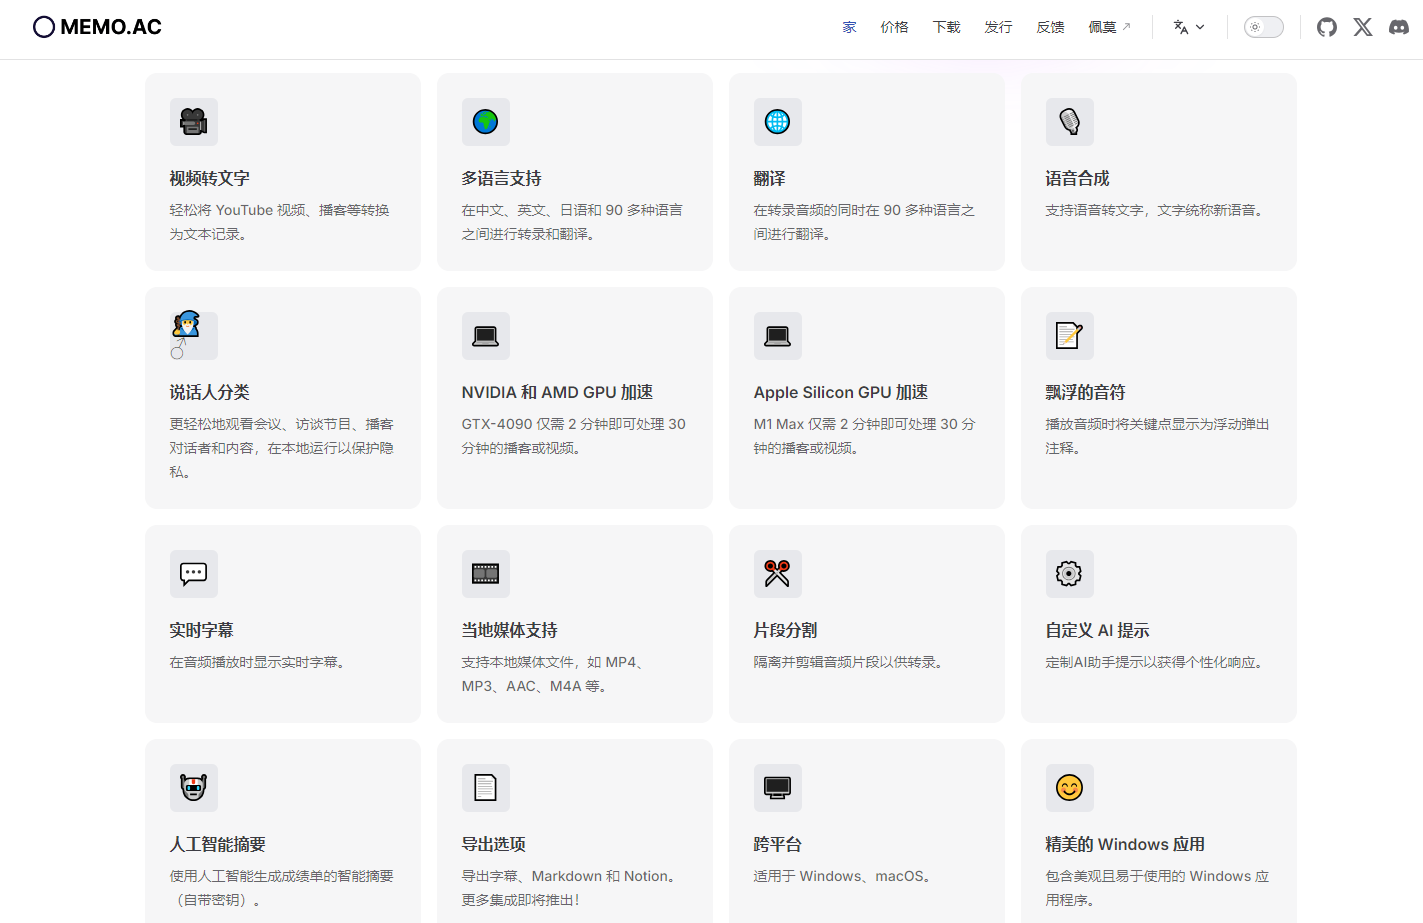The image size is (1423, 923).
Task: Click text 隔离并剪辑音频片段以供转录
Action: [x=851, y=662]
